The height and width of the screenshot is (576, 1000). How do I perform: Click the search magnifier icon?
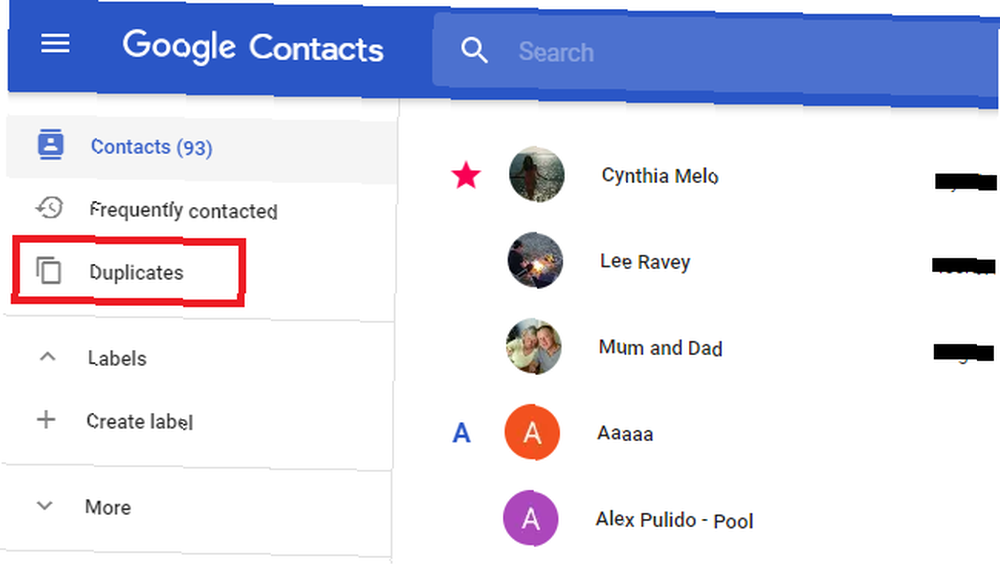pos(474,50)
